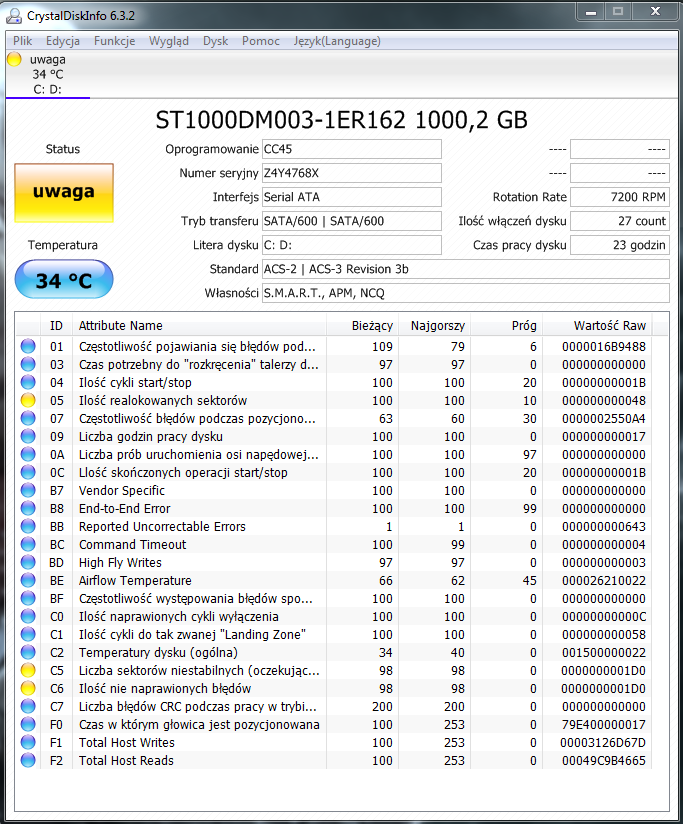
Task: Click the blue status icon for Vendor Specific
Action: coord(28,490)
